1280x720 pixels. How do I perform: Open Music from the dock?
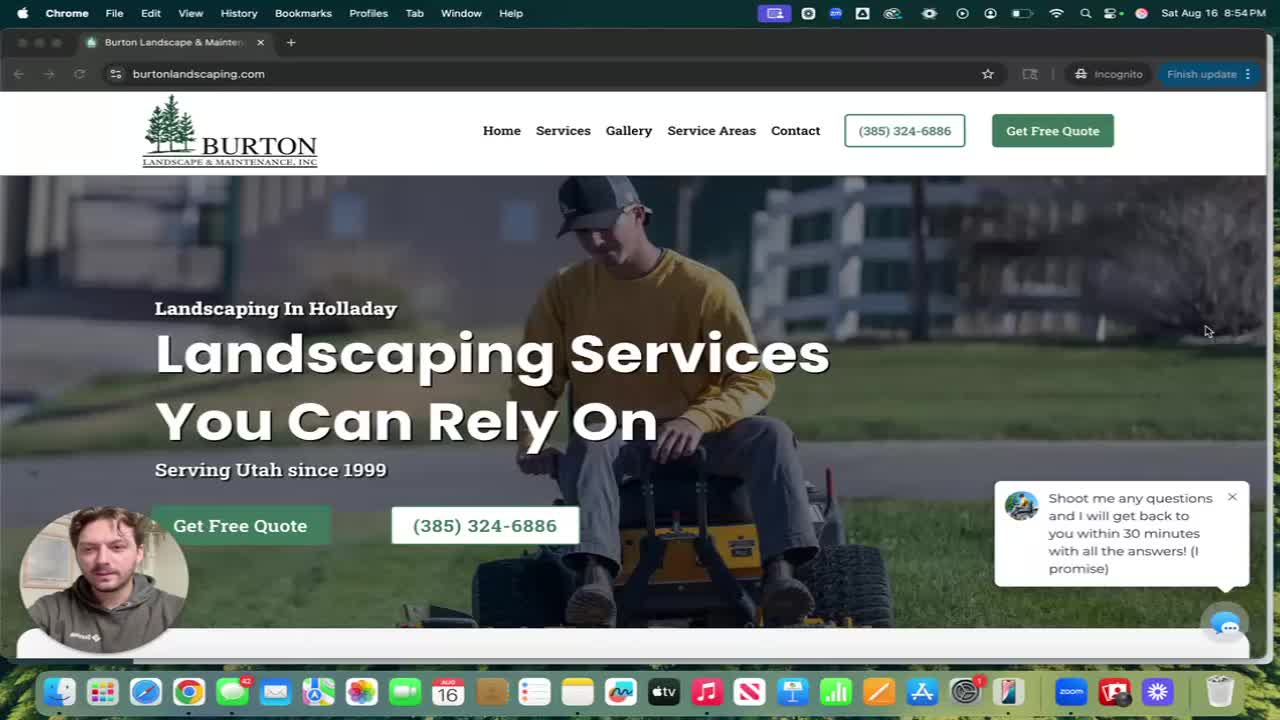point(706,691)
